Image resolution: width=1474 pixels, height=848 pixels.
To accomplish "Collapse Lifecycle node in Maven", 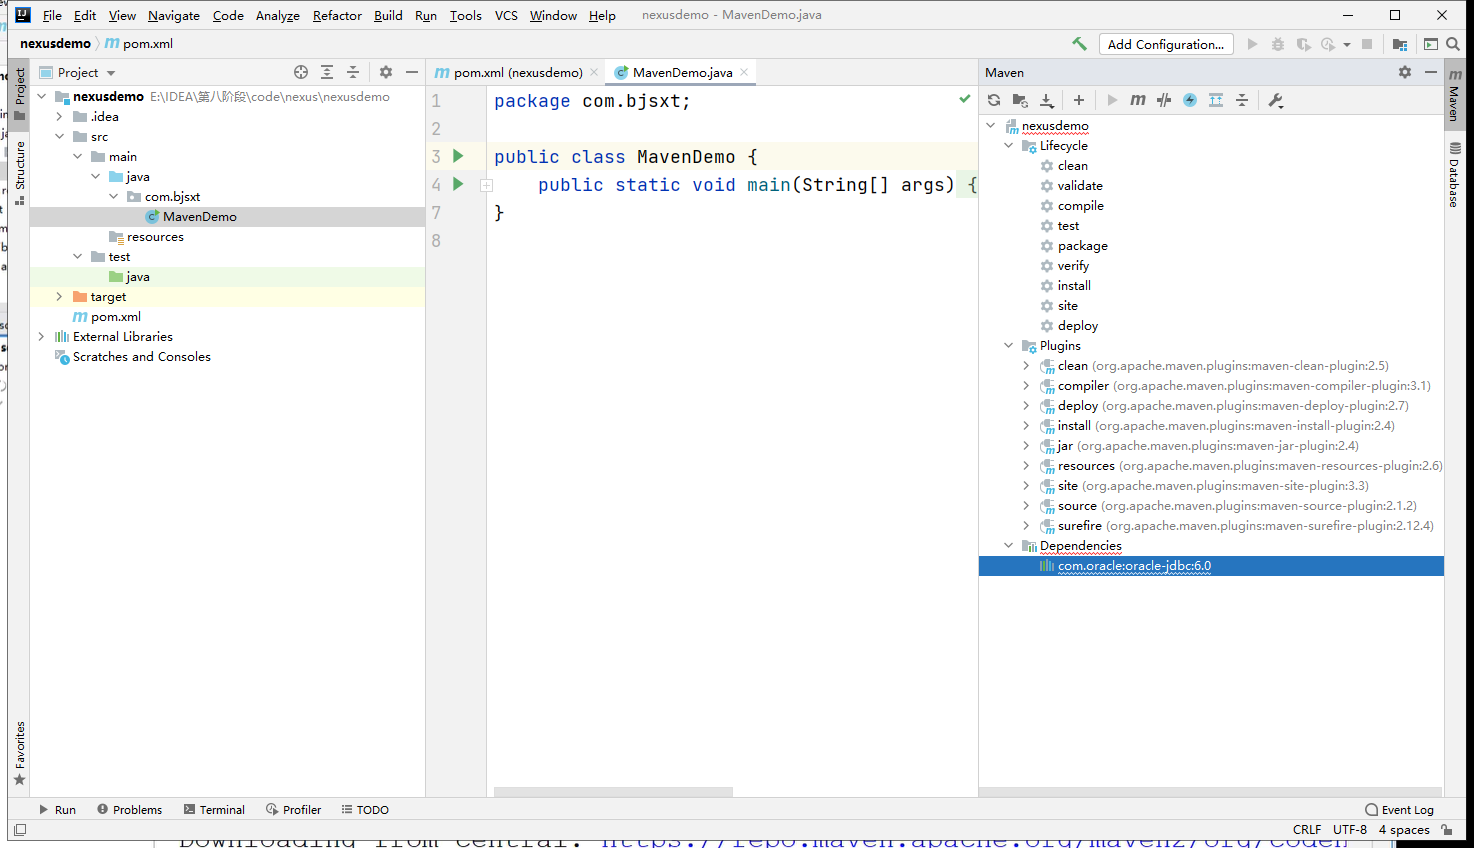I will tap(1009, 146).
